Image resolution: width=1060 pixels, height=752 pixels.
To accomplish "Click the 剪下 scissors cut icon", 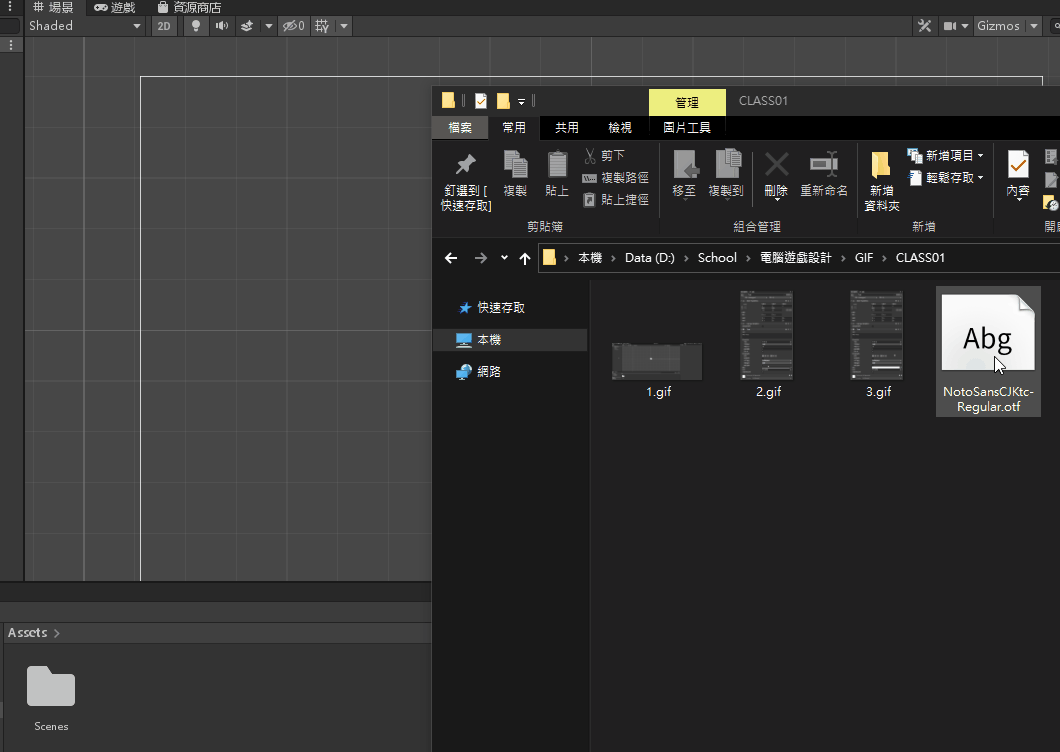I will [590, 156].
